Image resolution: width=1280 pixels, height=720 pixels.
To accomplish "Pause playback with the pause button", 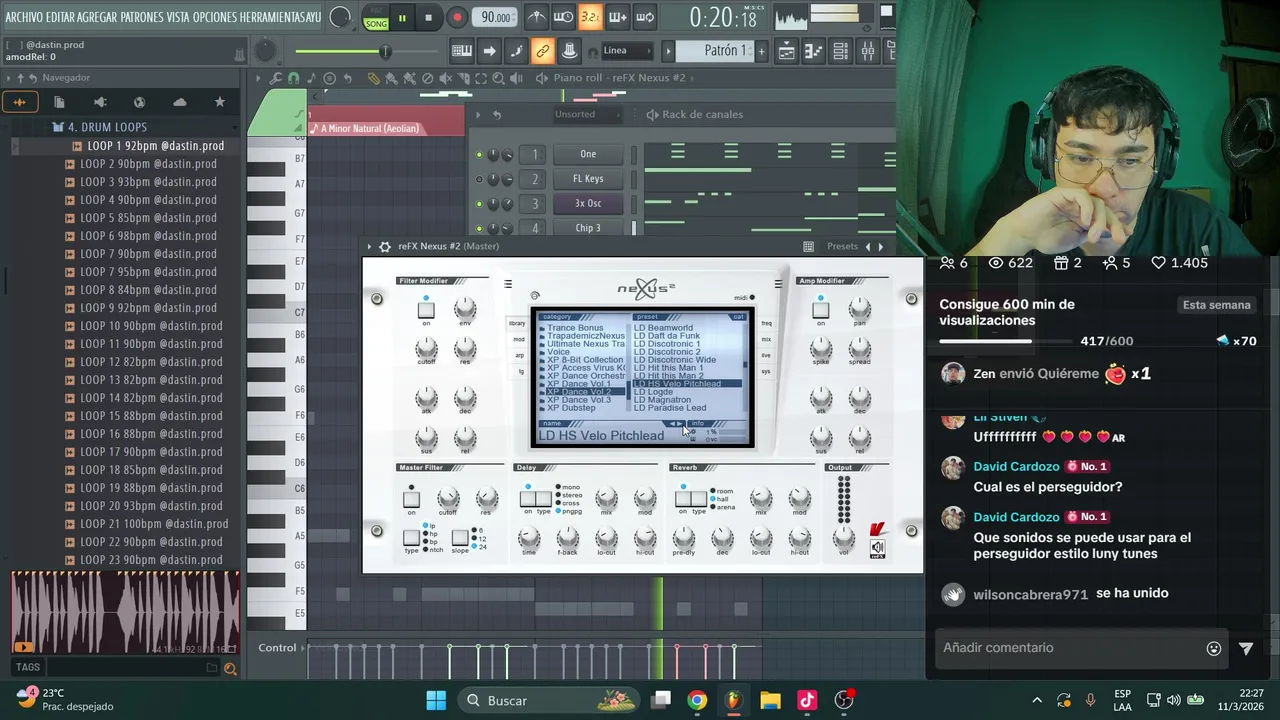I will 402,17.
